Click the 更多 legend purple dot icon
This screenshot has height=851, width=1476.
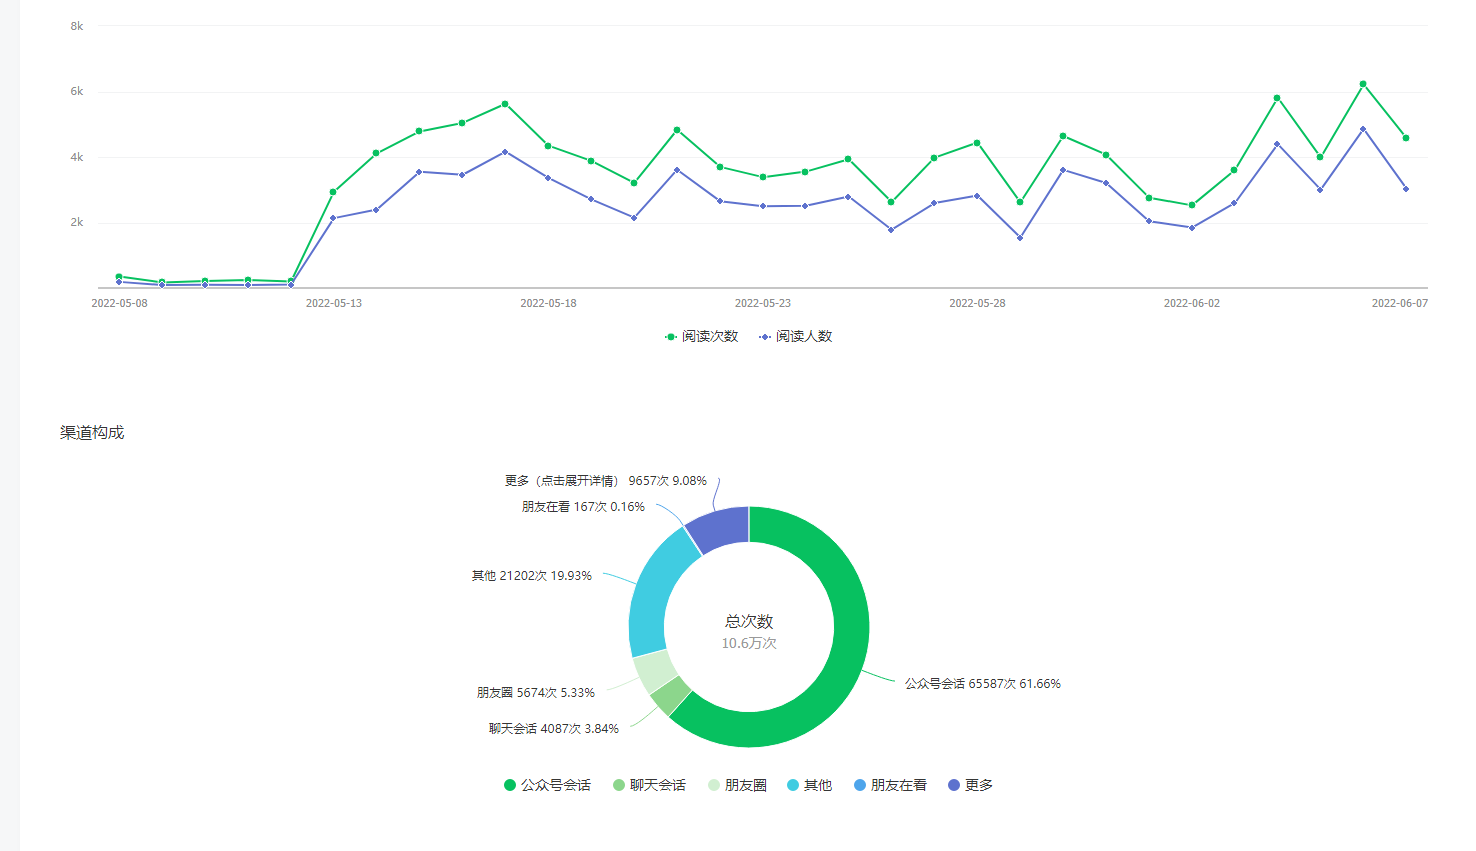[954, 786]
